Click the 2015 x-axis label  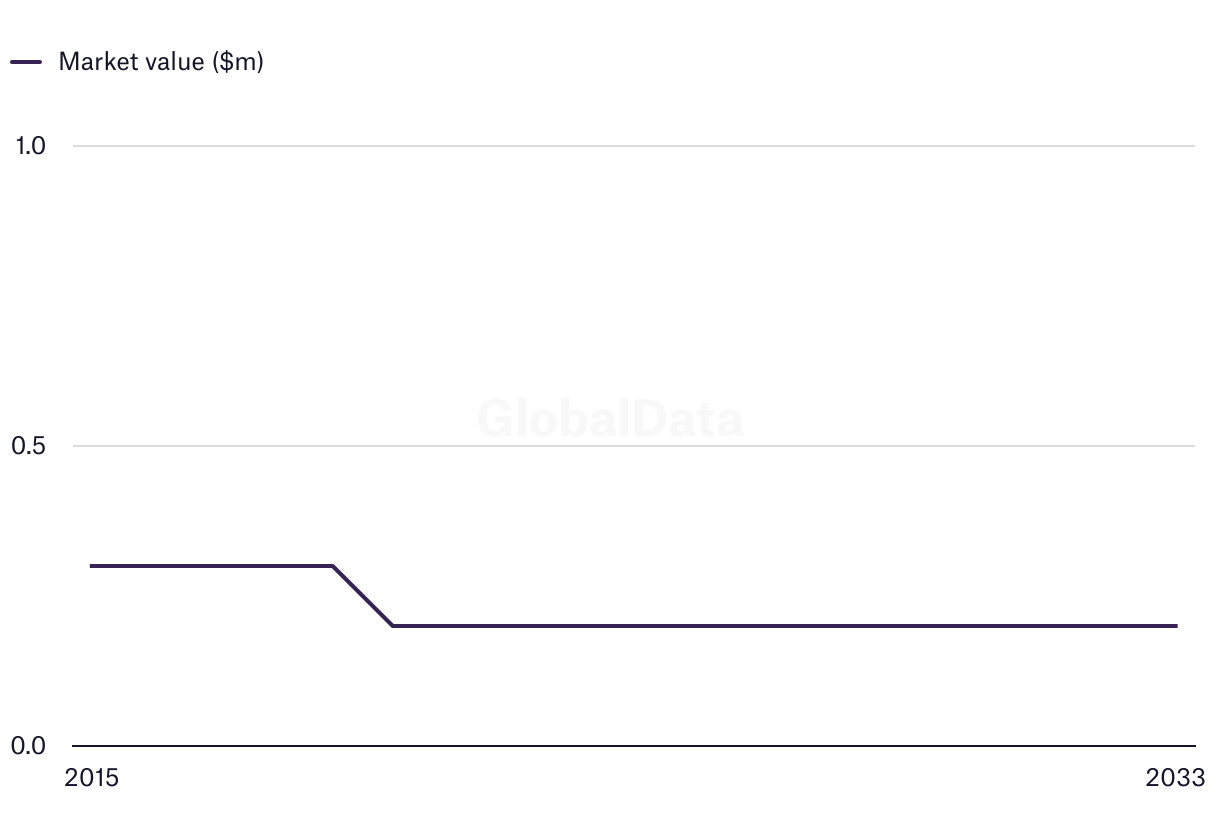coord(91,778)
